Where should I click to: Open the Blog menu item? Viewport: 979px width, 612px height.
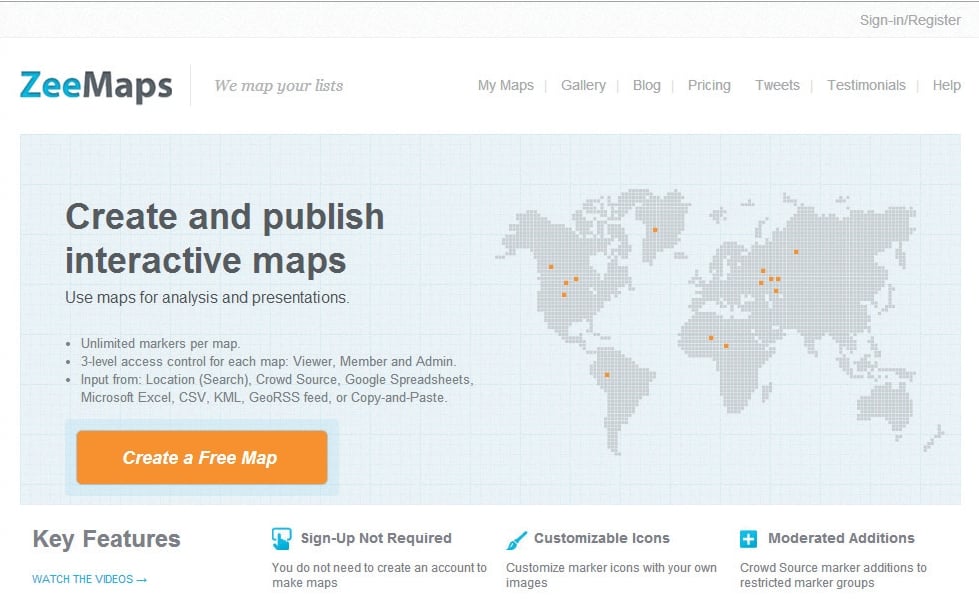point(646,85)
